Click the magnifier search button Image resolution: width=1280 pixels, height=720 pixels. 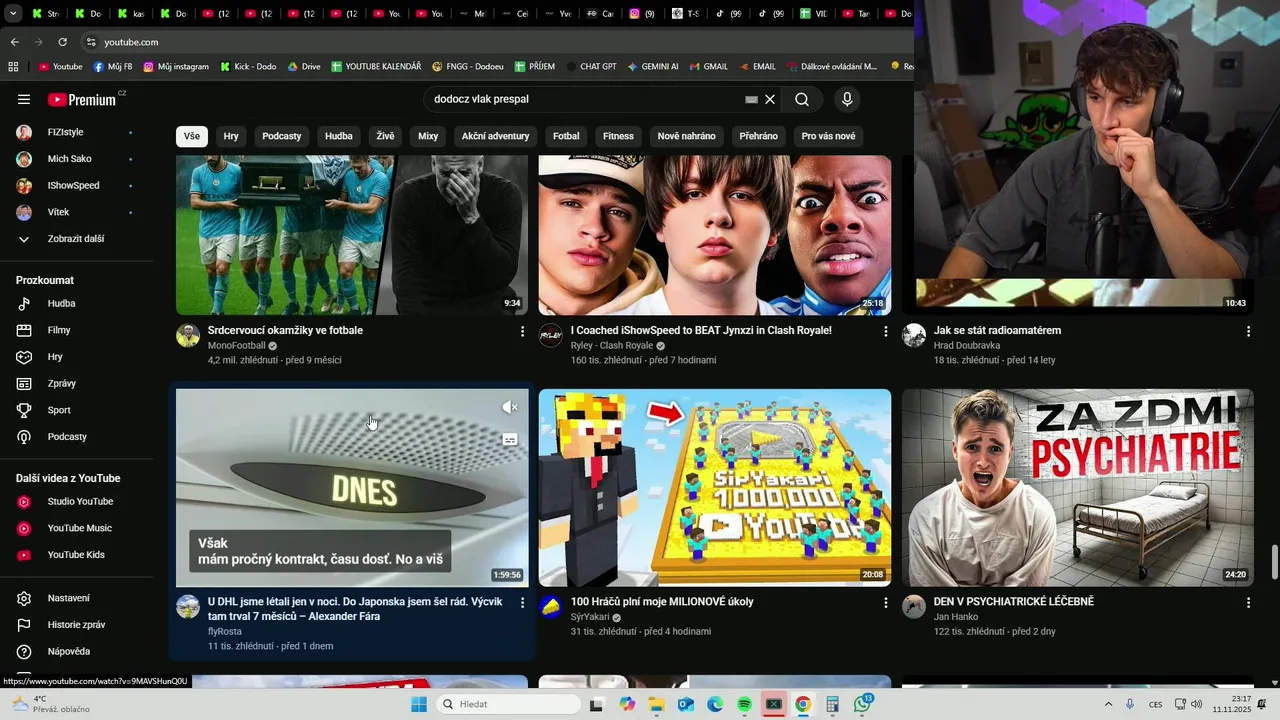tap(802, 99)
